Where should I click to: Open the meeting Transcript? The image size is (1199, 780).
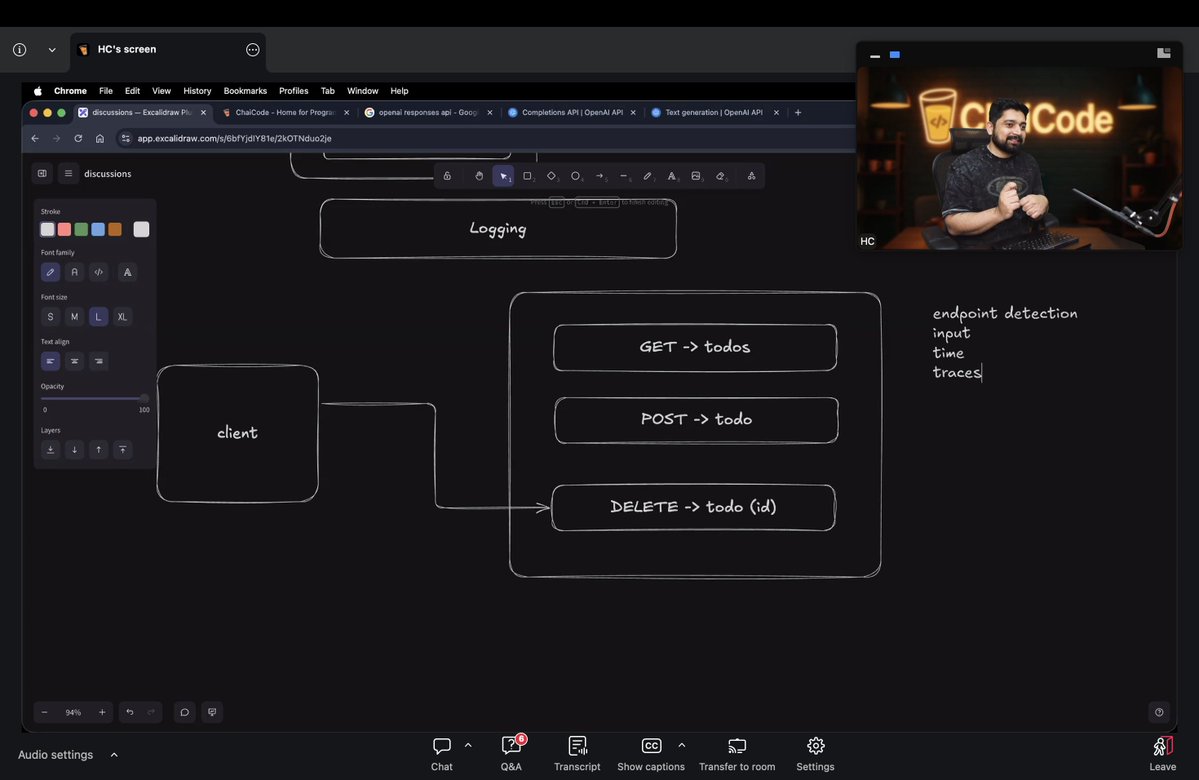point(577,754)
